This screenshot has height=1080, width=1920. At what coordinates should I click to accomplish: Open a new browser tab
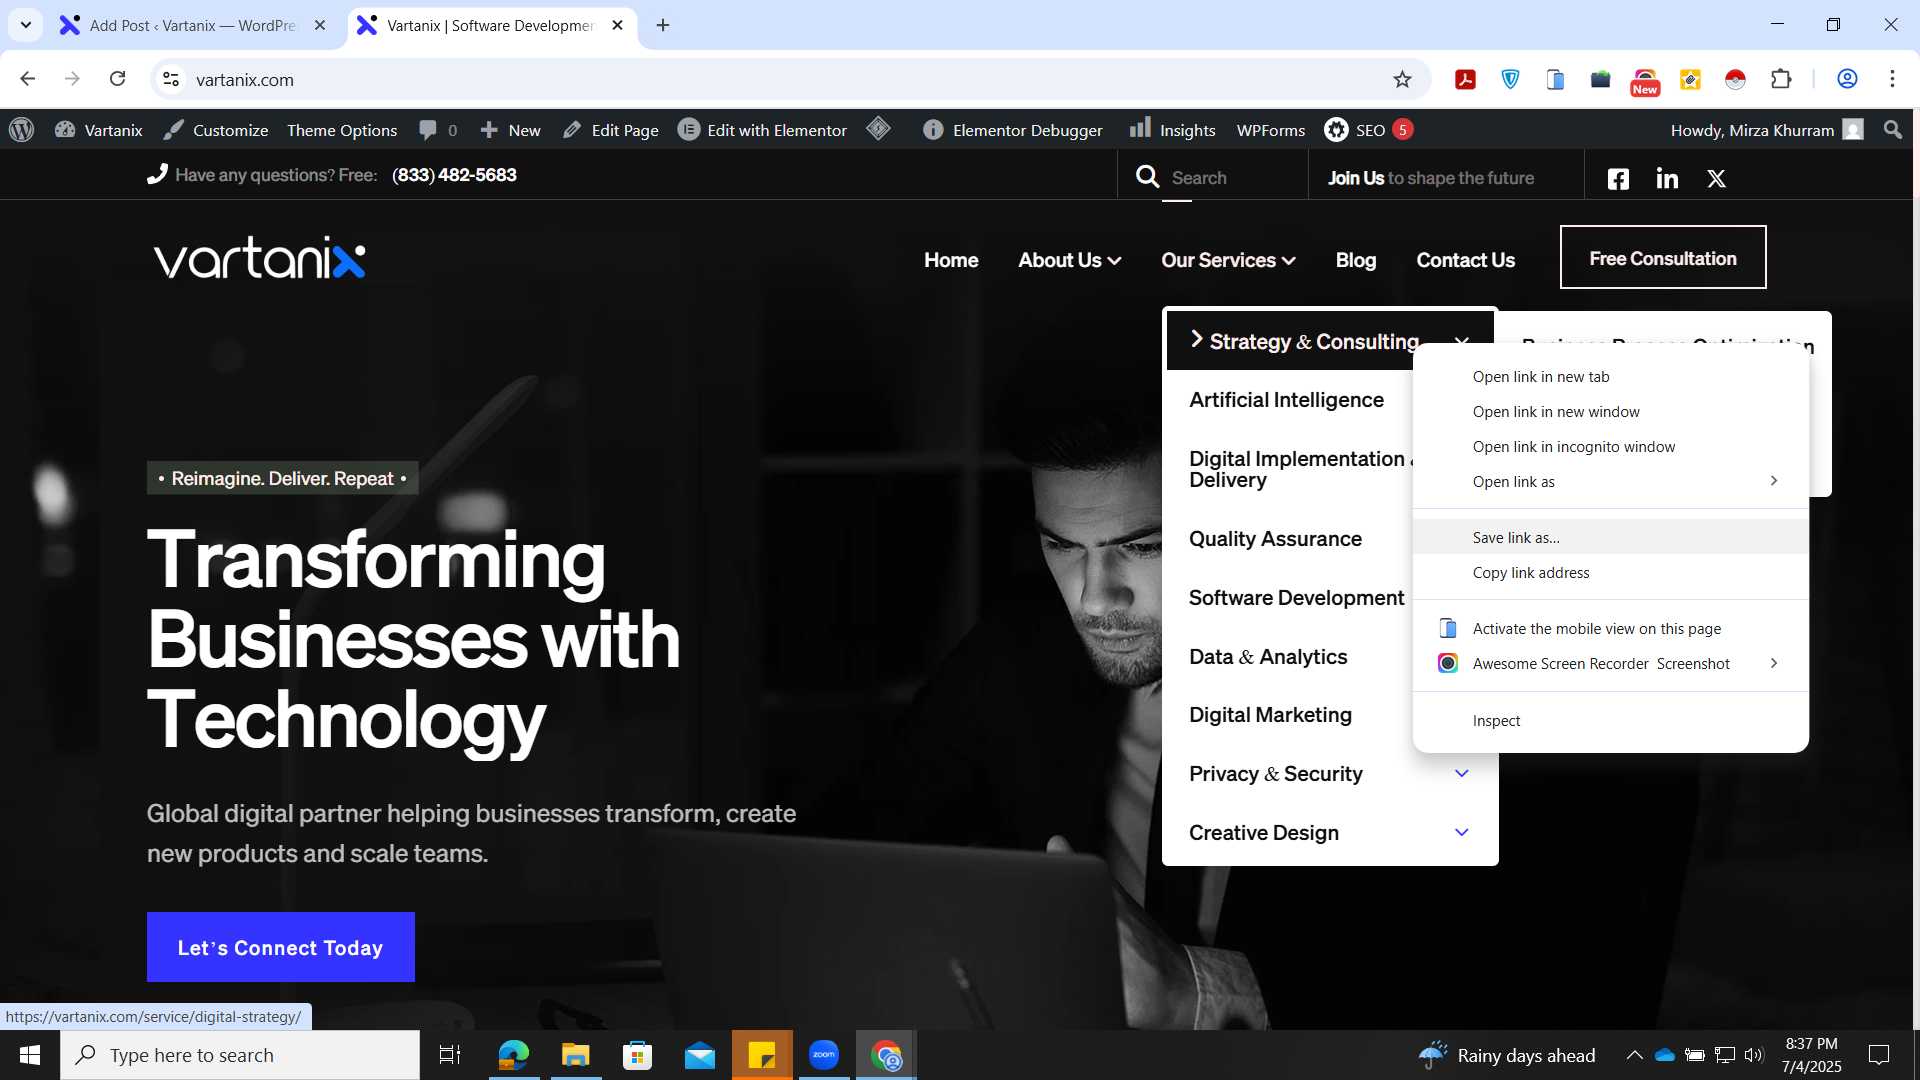click(x=663, y=25)
